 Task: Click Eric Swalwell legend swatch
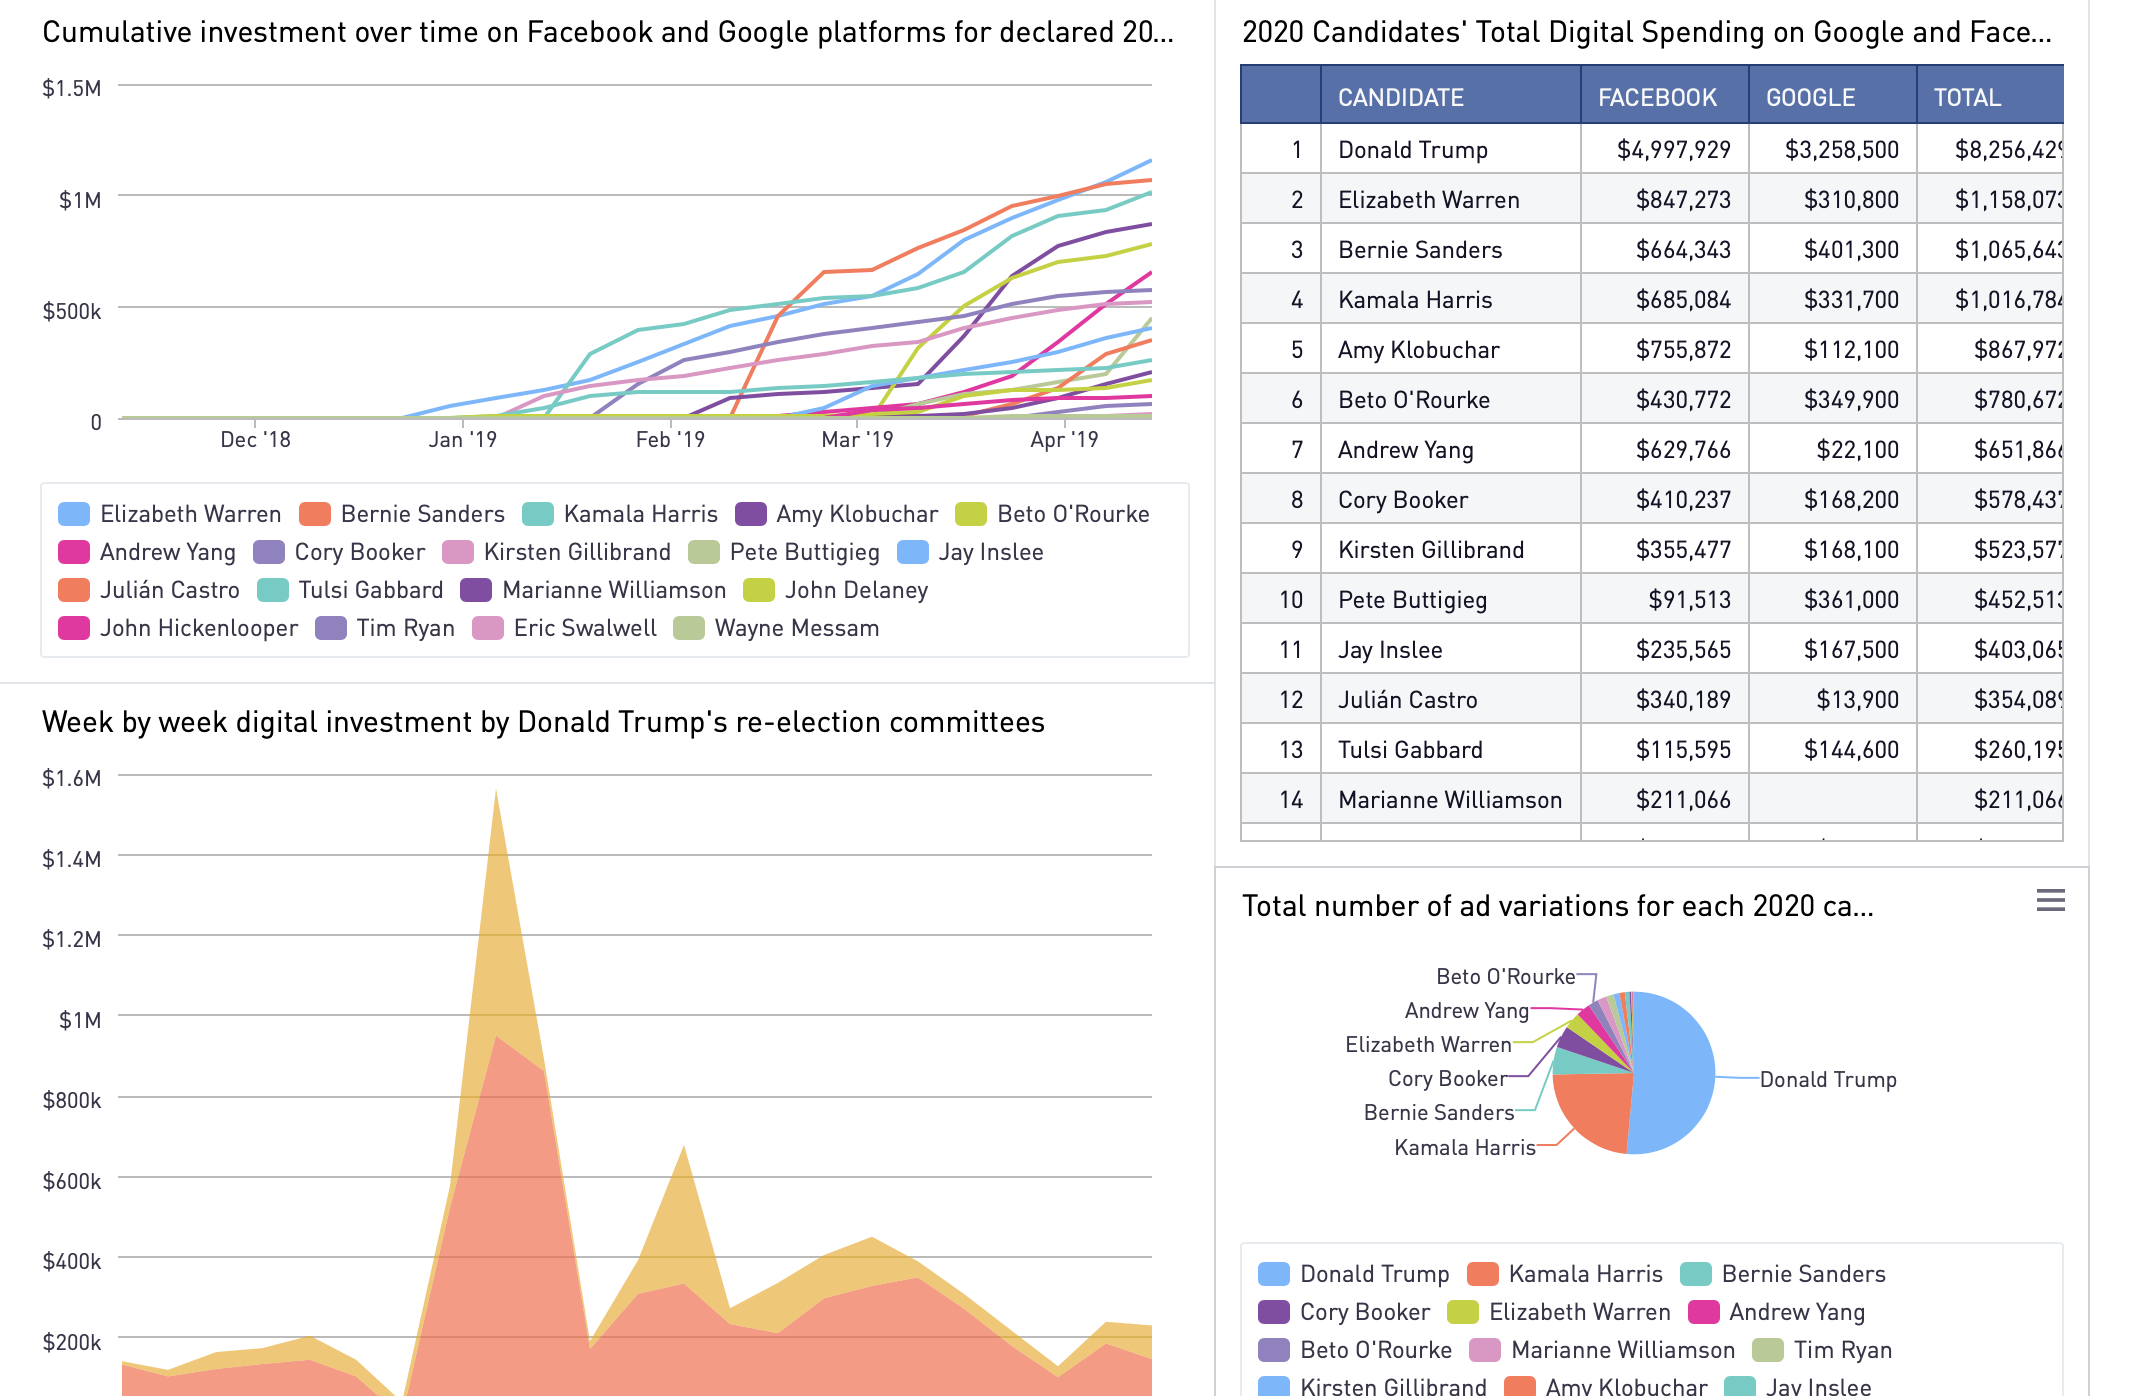pyautogui.click(x=488, y=628)
